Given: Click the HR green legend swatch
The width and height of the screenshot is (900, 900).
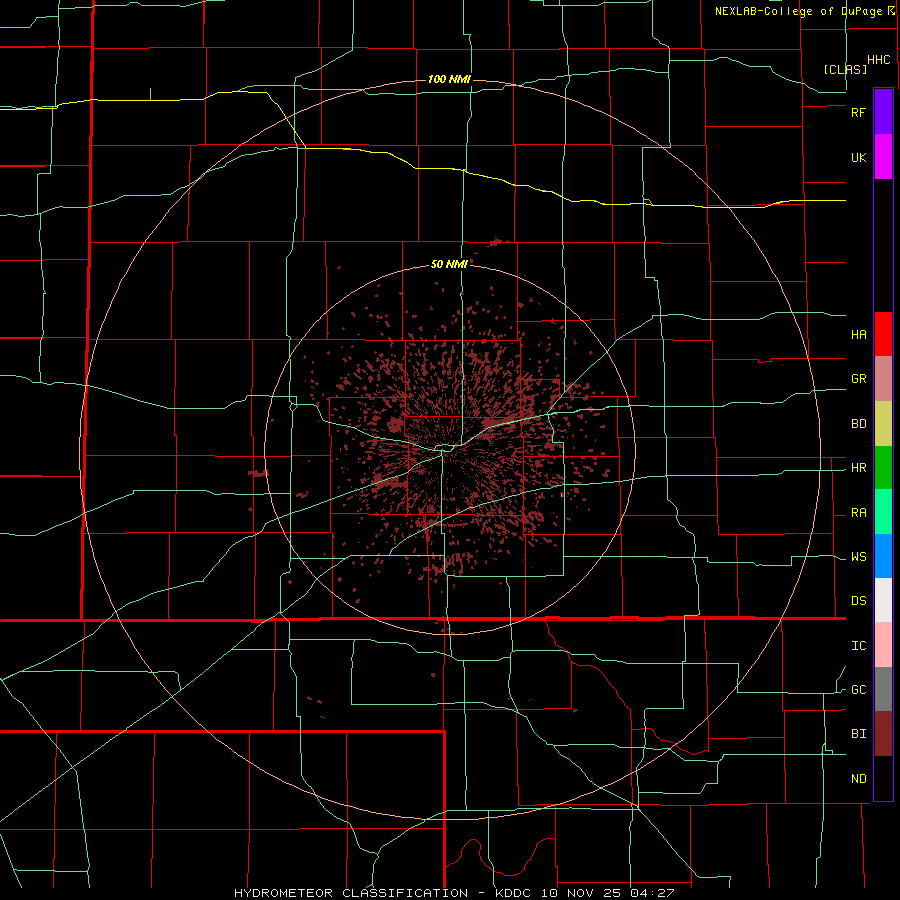Looking at the screenshot, I should point(883,468).
